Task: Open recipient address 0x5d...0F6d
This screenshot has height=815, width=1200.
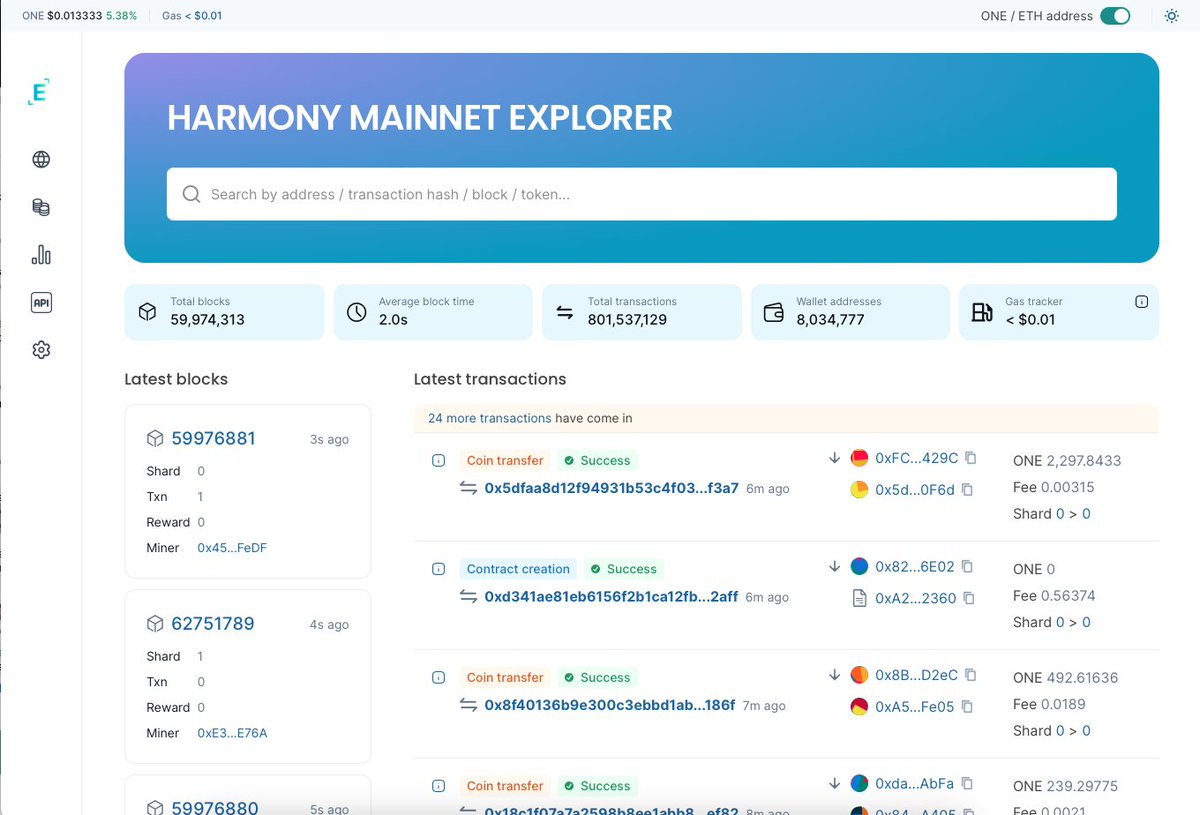Action: (x=914, y=490)
